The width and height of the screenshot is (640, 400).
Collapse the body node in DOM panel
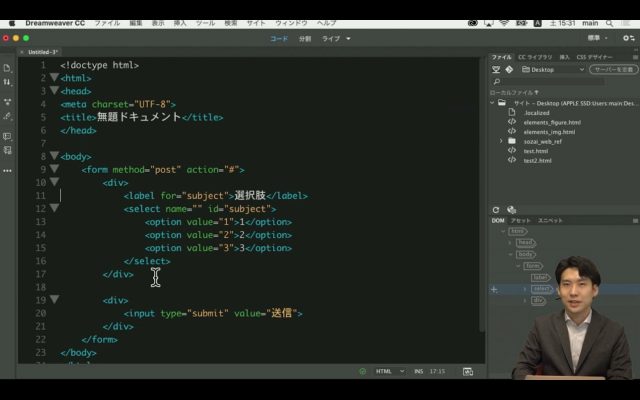pos(510,254)
